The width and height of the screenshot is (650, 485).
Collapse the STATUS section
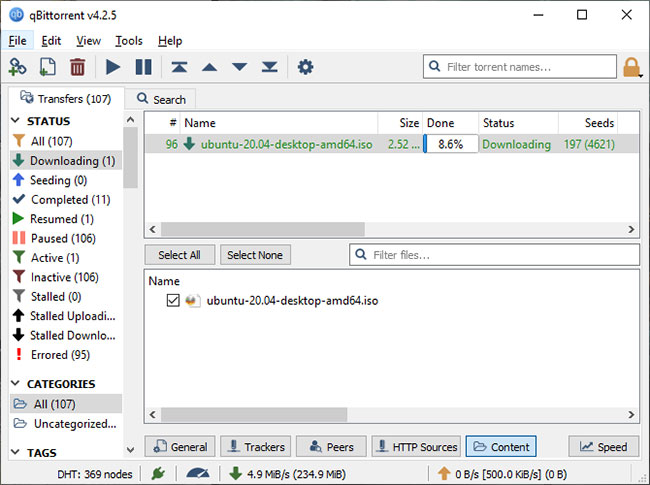[15, 121]
